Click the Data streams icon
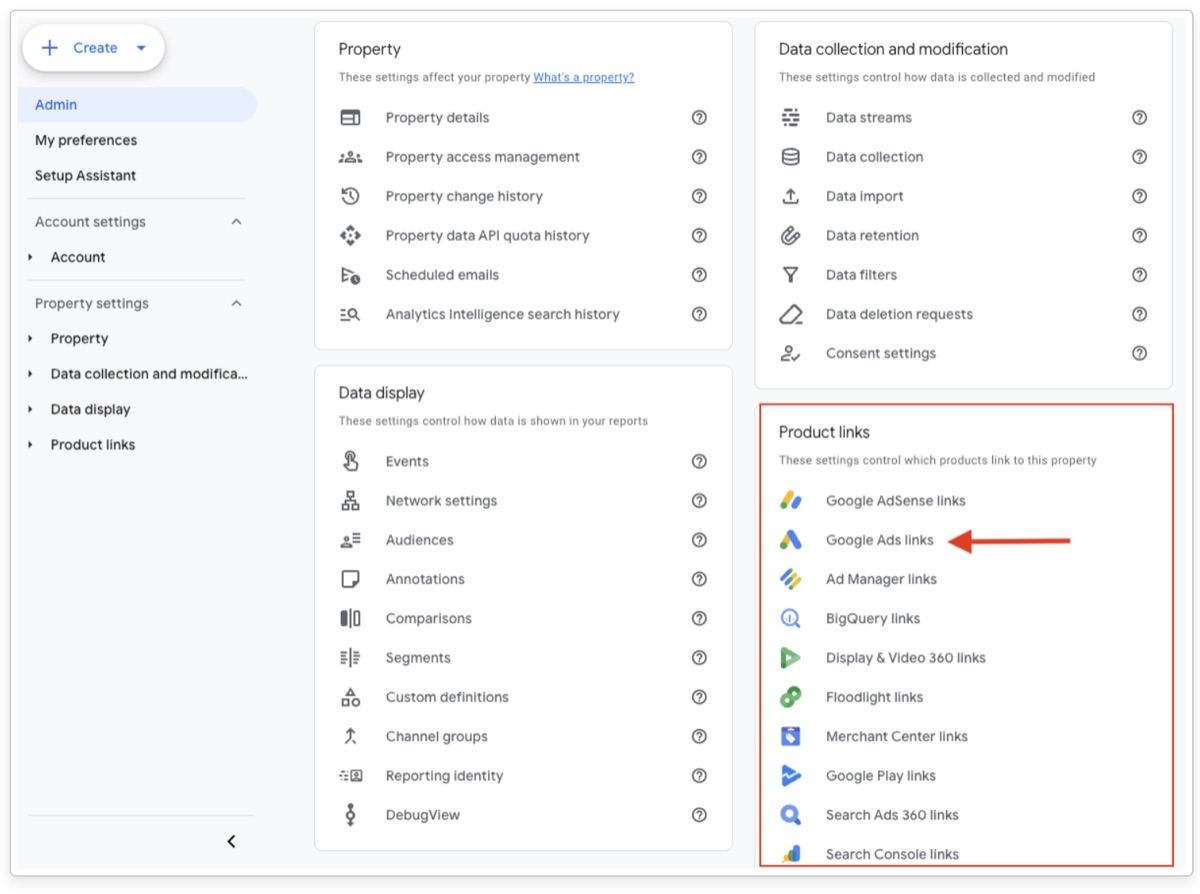Viewport: 1200px width, 894px height. click(x=791, y=118)
